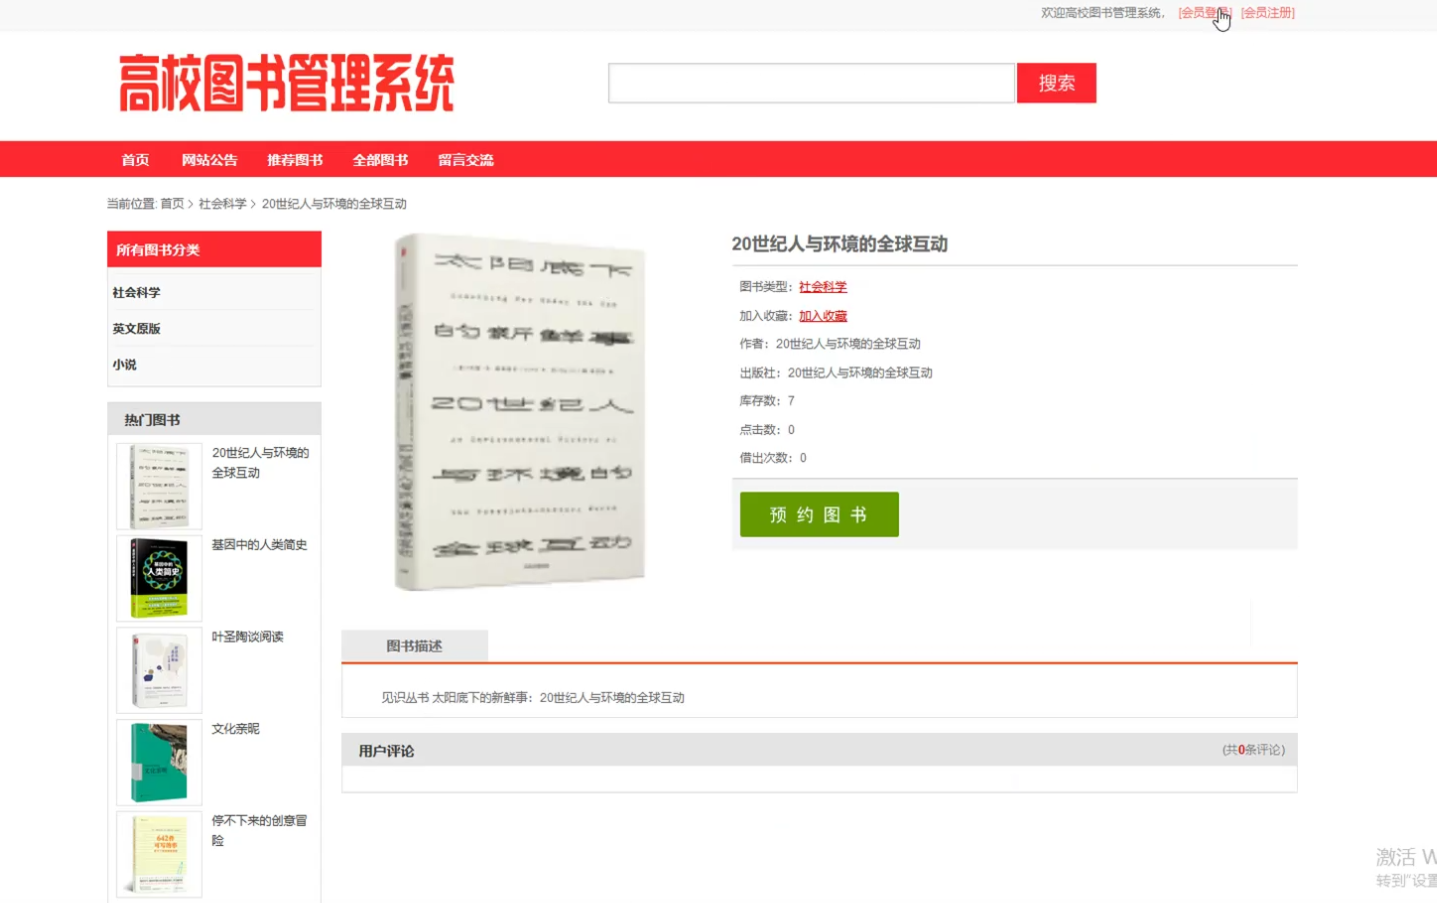Click the green 预约图书 reserve button

point(819,514)
